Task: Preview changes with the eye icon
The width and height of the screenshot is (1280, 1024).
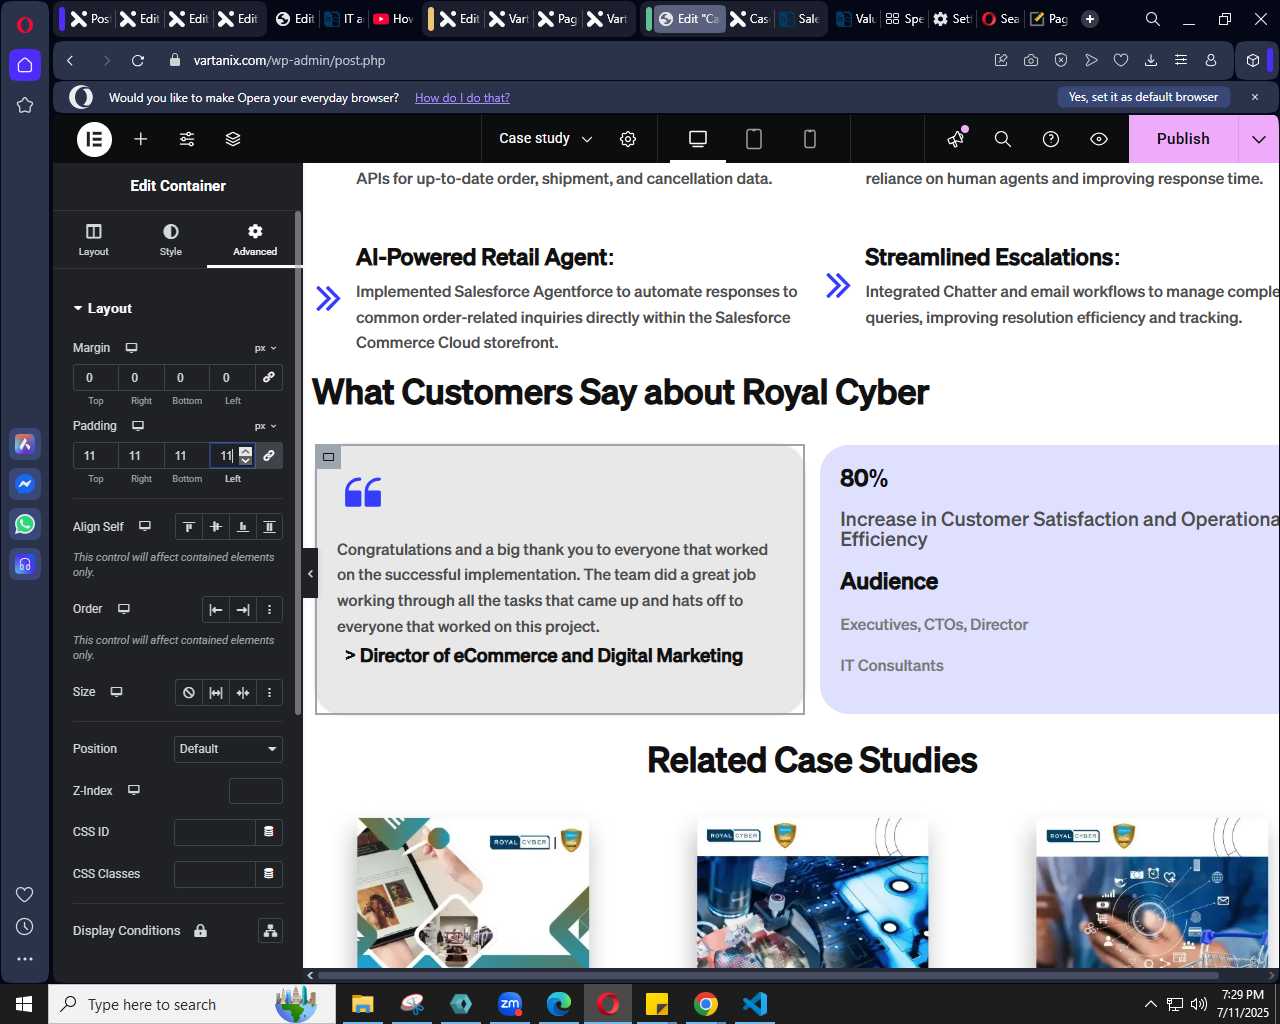Action: [x=1099, y=139]
